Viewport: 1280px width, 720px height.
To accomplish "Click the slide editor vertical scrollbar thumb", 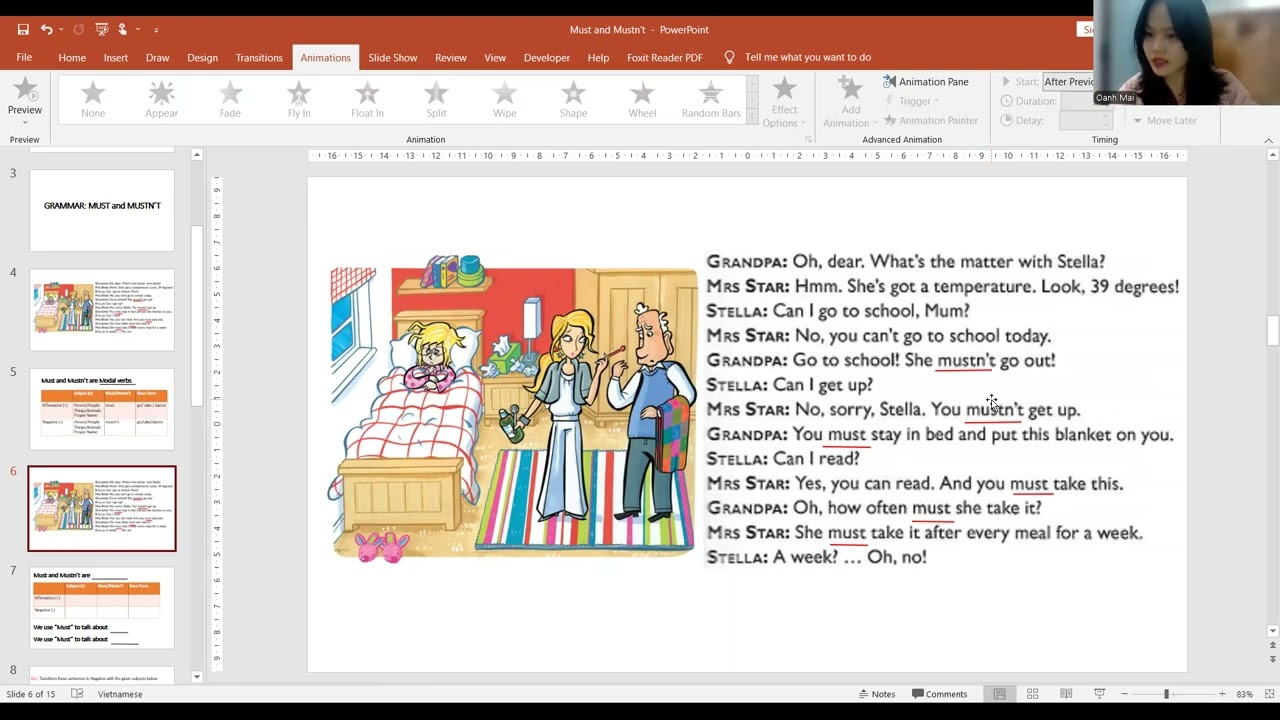I will pyautogui.click(x=1272, y=331).
